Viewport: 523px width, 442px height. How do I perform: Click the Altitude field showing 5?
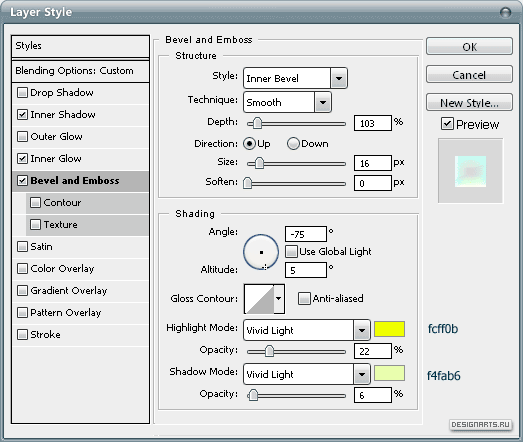click(x=306, y=270)
